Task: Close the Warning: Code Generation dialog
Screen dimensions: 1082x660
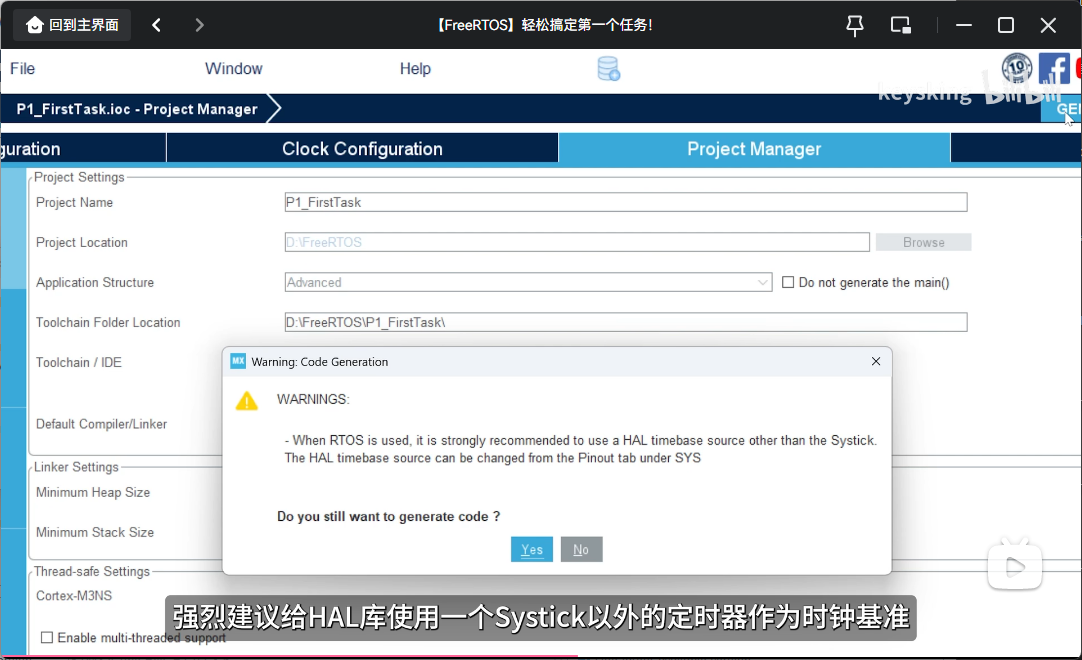Action: pyautogui.click(x=876, y=362)
